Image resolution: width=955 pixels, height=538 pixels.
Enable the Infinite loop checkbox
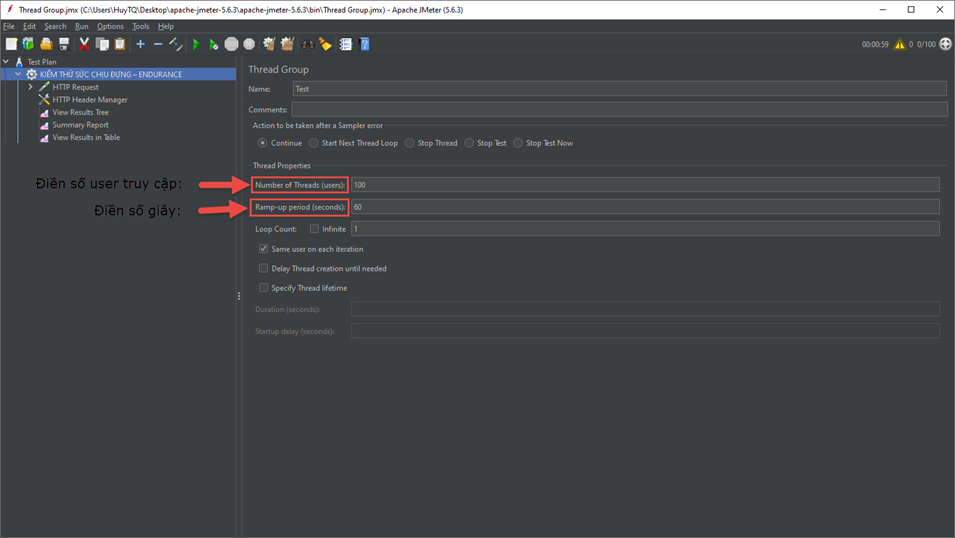pos(314,229)
